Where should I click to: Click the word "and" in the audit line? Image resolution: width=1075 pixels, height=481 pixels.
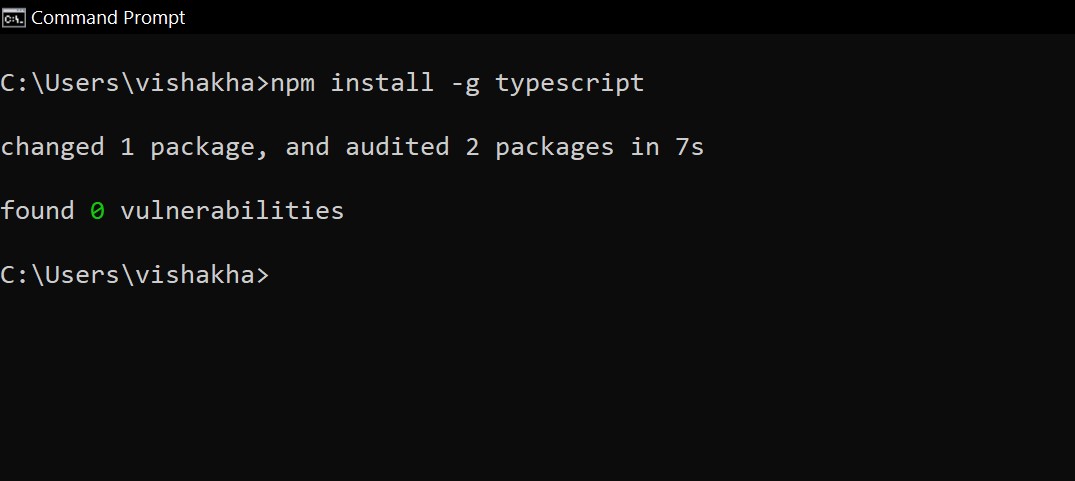[307, 147]
